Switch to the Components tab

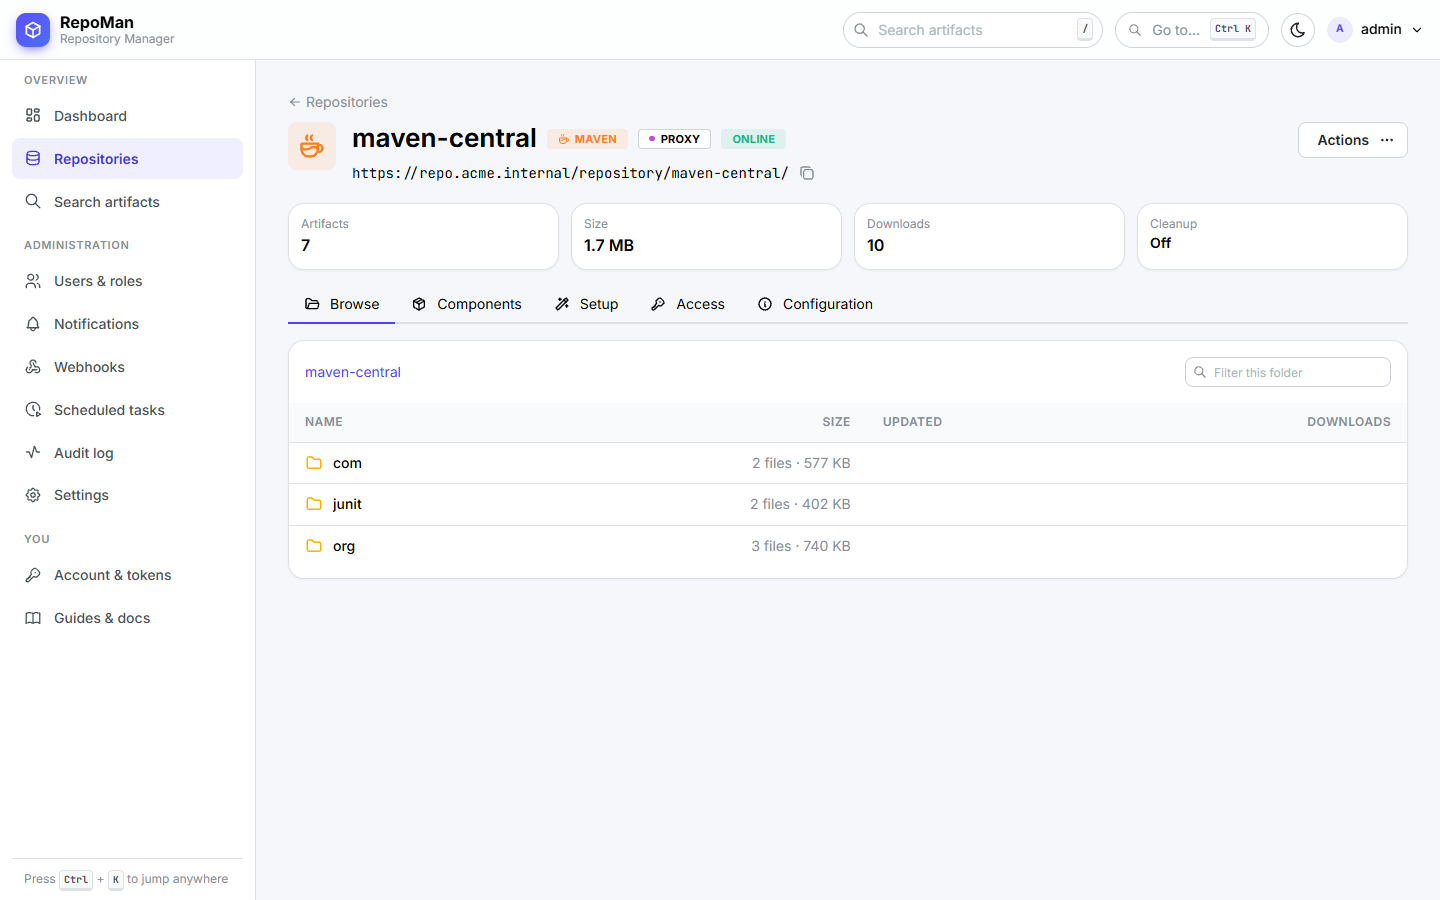coord(467,304)
